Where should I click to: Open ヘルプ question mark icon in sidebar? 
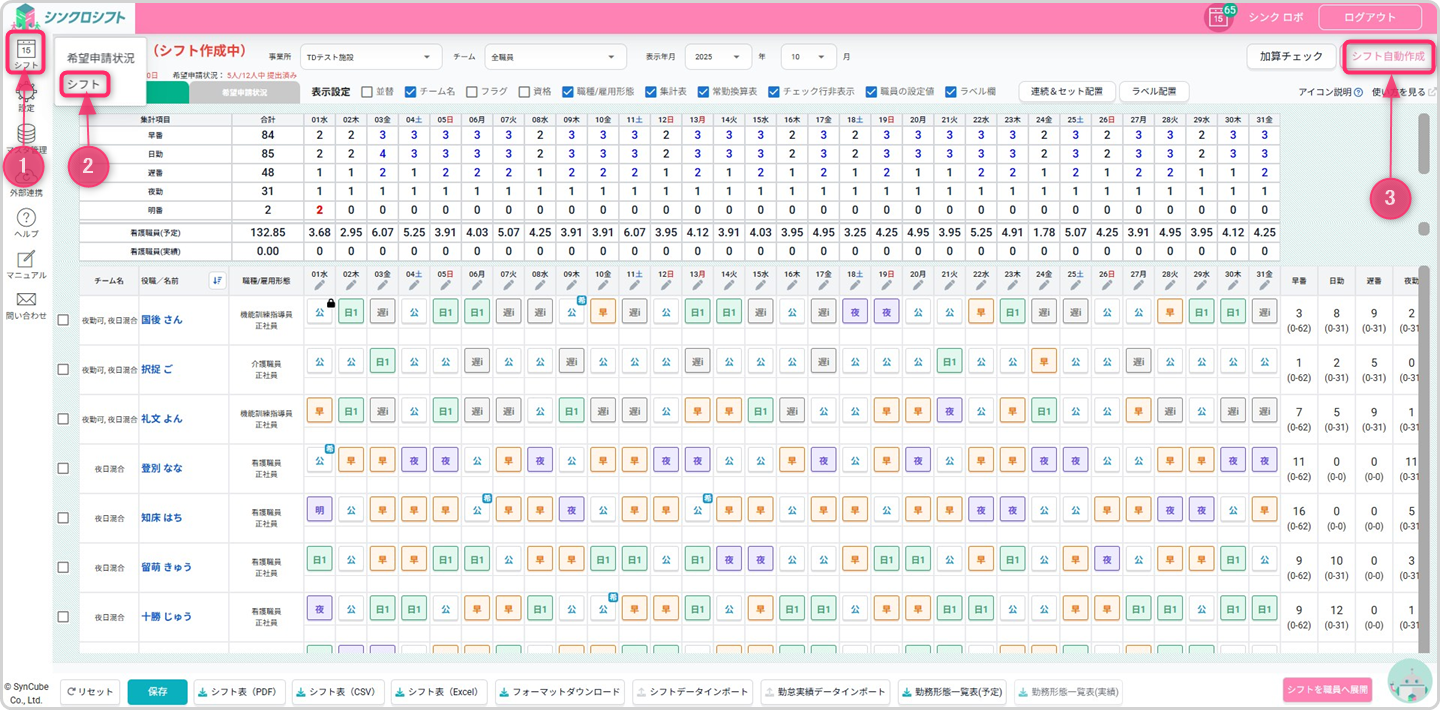coord(27,218)
